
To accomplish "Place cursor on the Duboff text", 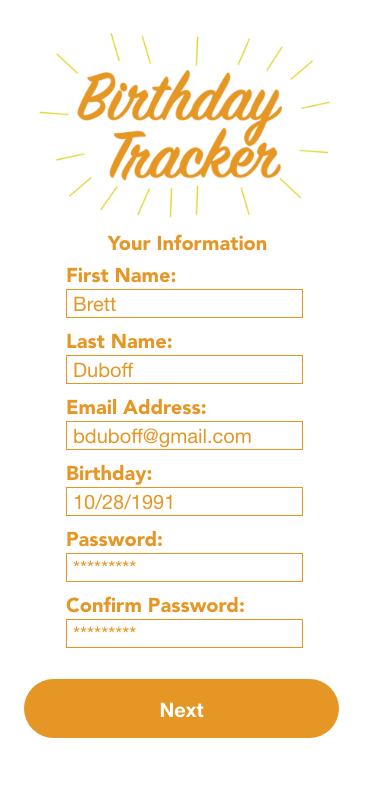I will (103, 370).
